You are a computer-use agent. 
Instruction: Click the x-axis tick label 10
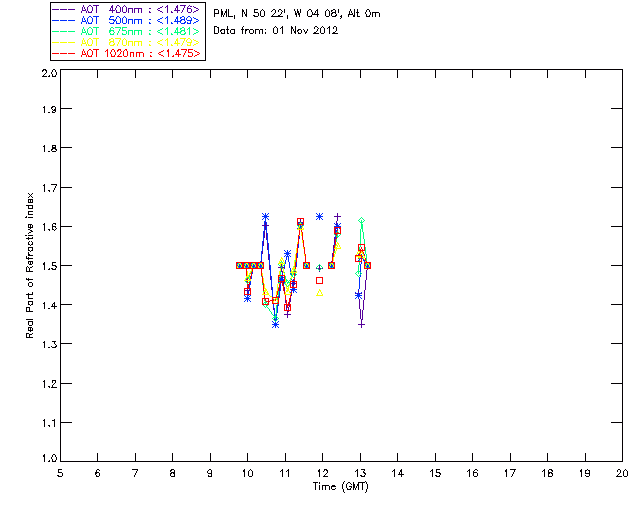pos(247,473)
